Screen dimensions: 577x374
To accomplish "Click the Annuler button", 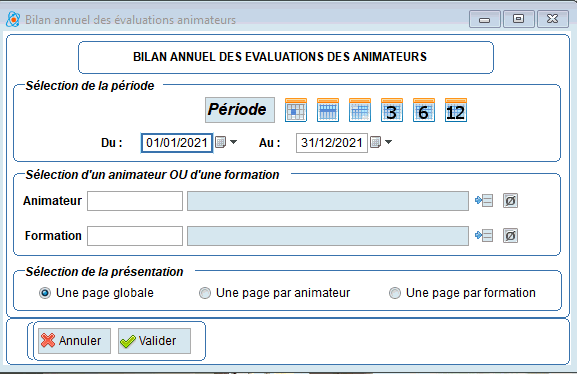I will point(74,341).
